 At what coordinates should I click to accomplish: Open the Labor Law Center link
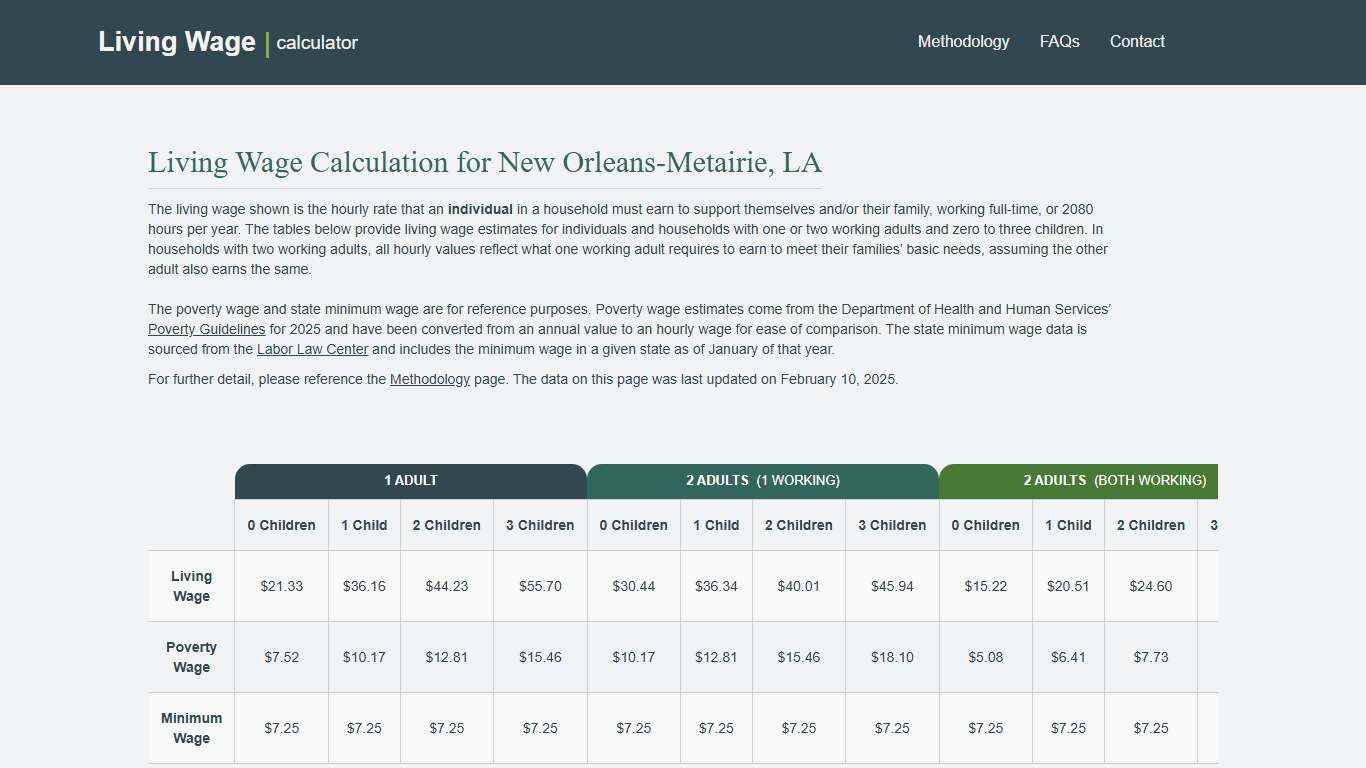pos(312,349)
